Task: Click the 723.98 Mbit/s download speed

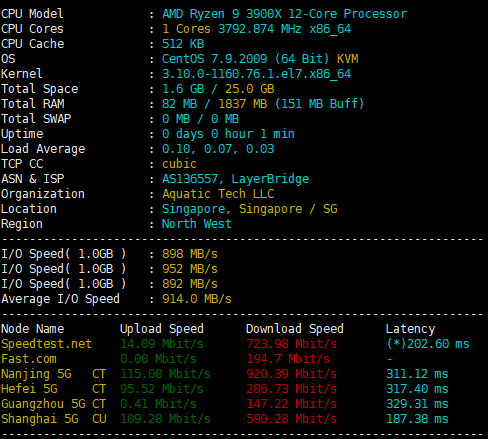Action: 291,344
